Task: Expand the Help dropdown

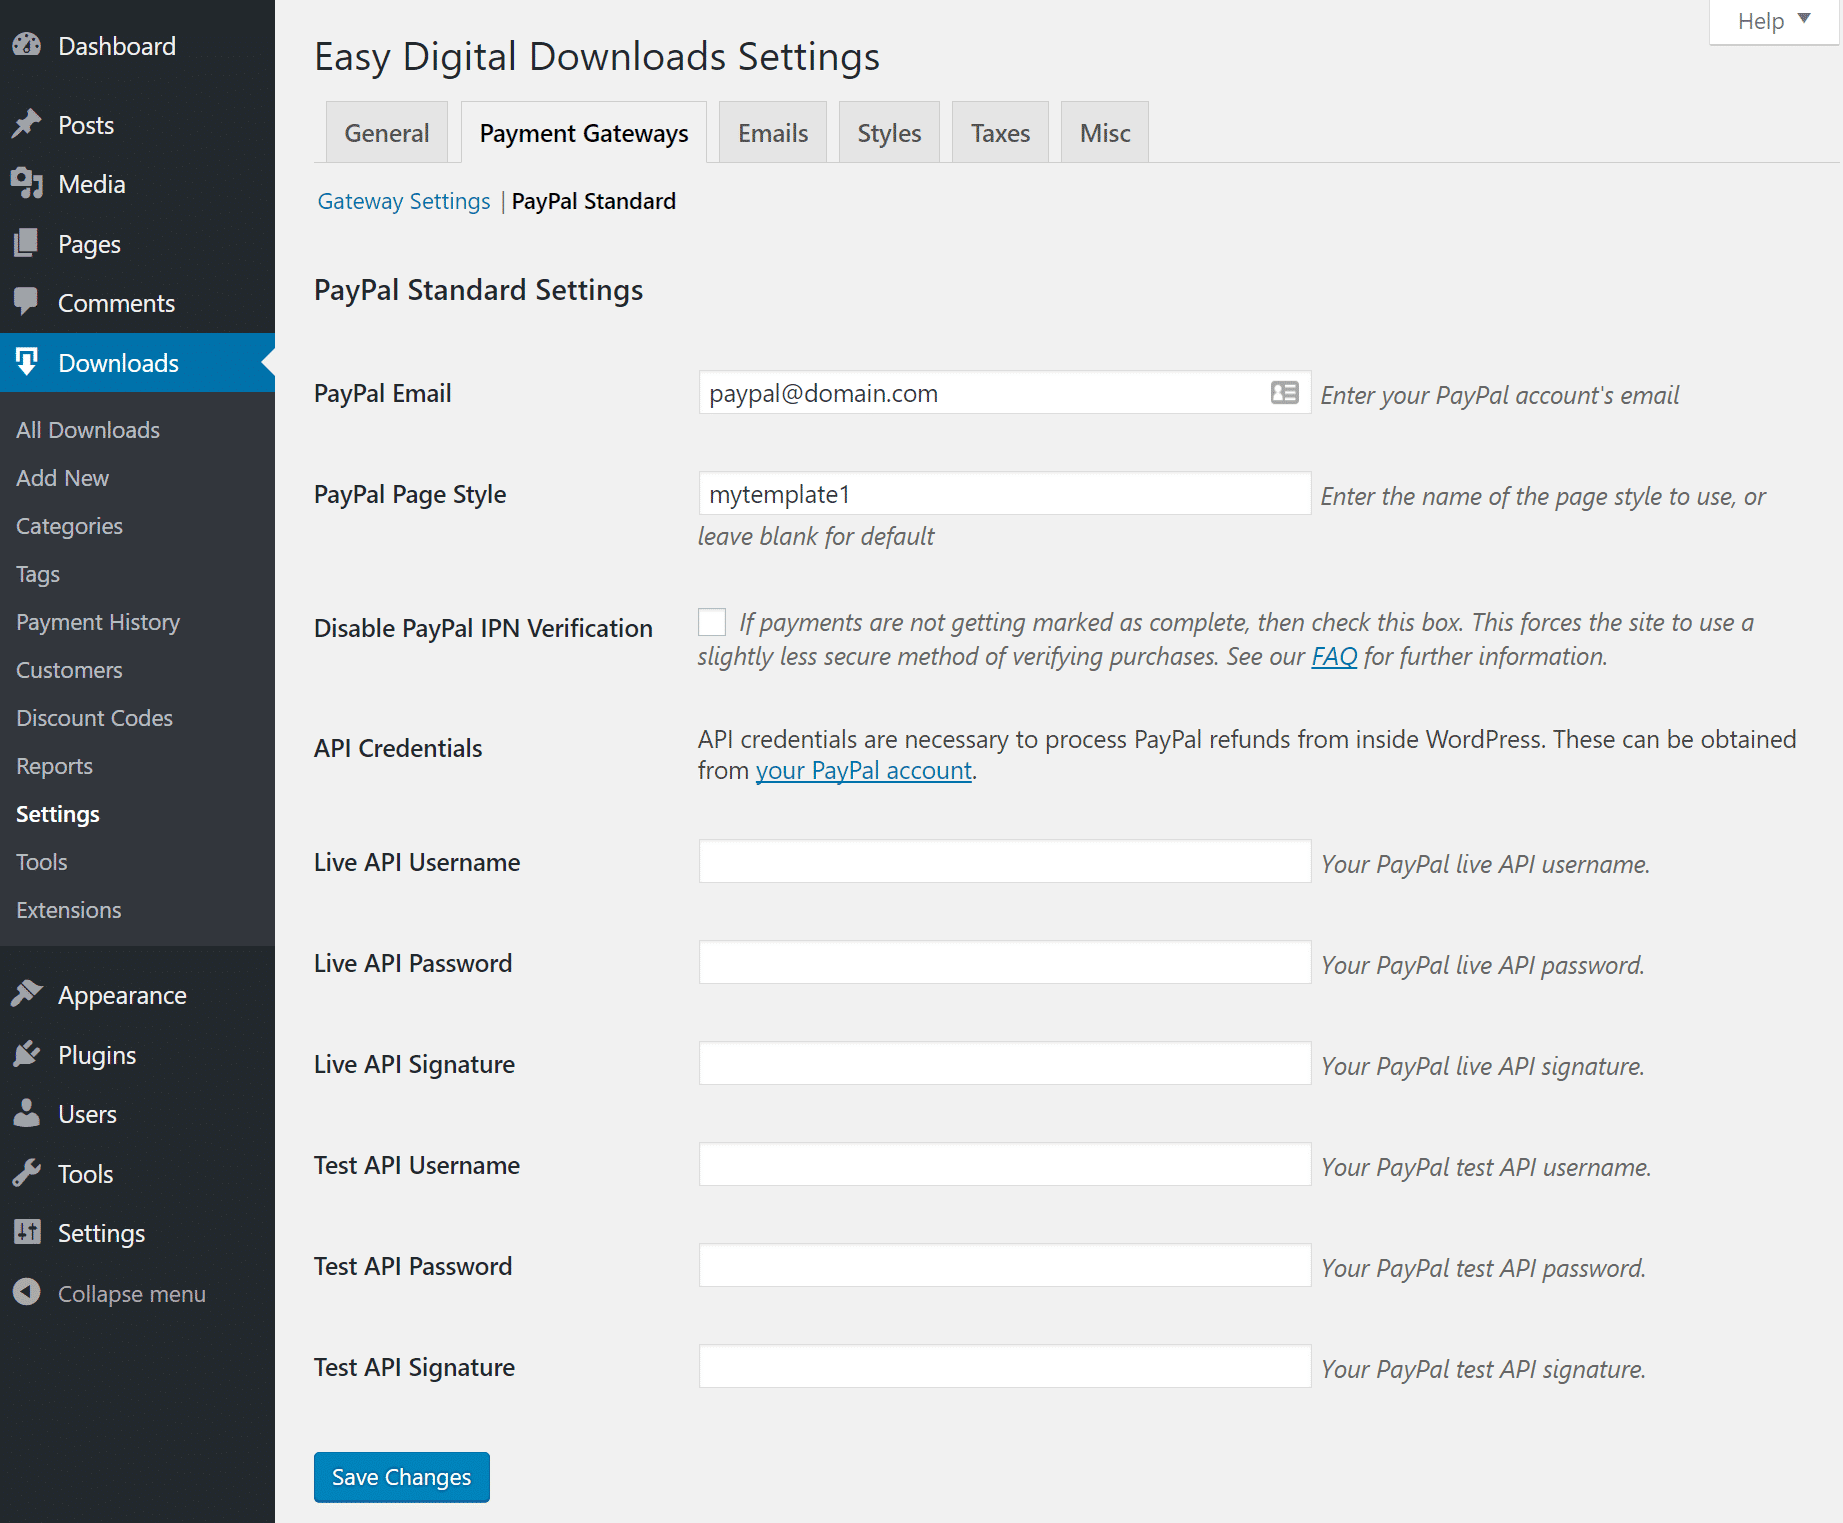Action: pyautogui.click(x=1771, y=21)
